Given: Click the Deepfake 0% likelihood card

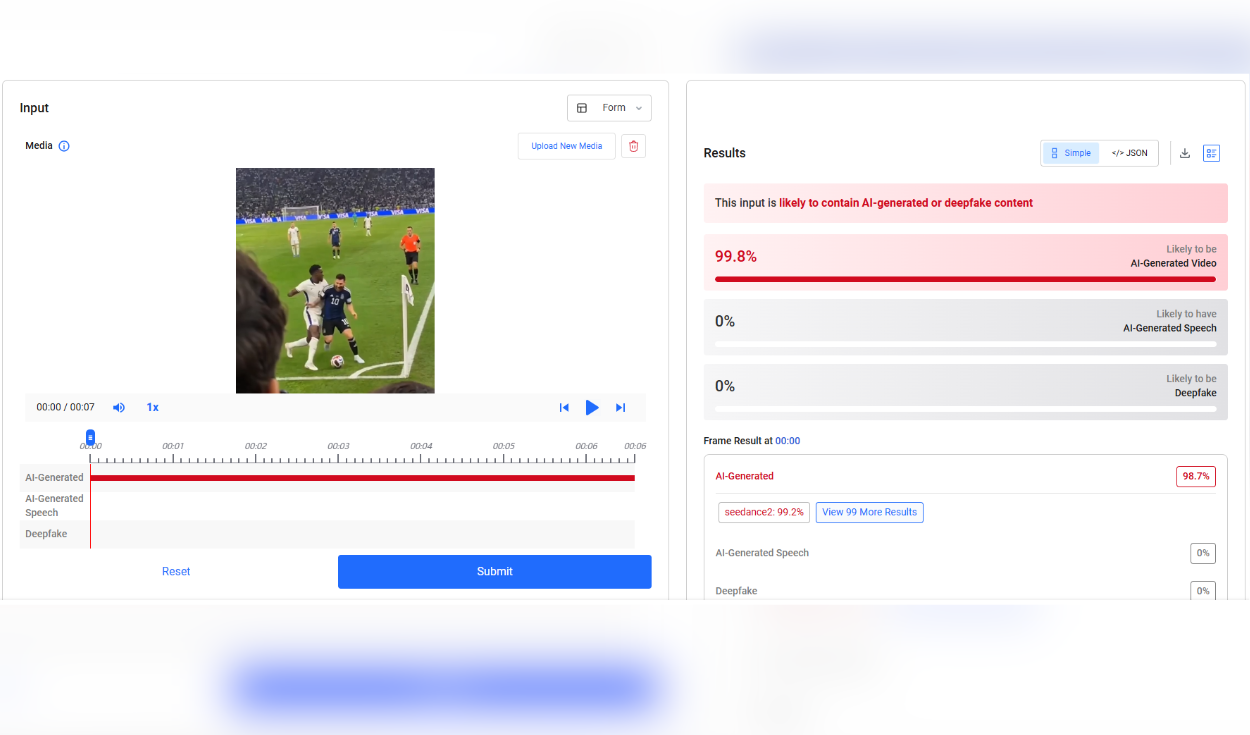Looking at the screenshot, I should click(x=965, y=392).
